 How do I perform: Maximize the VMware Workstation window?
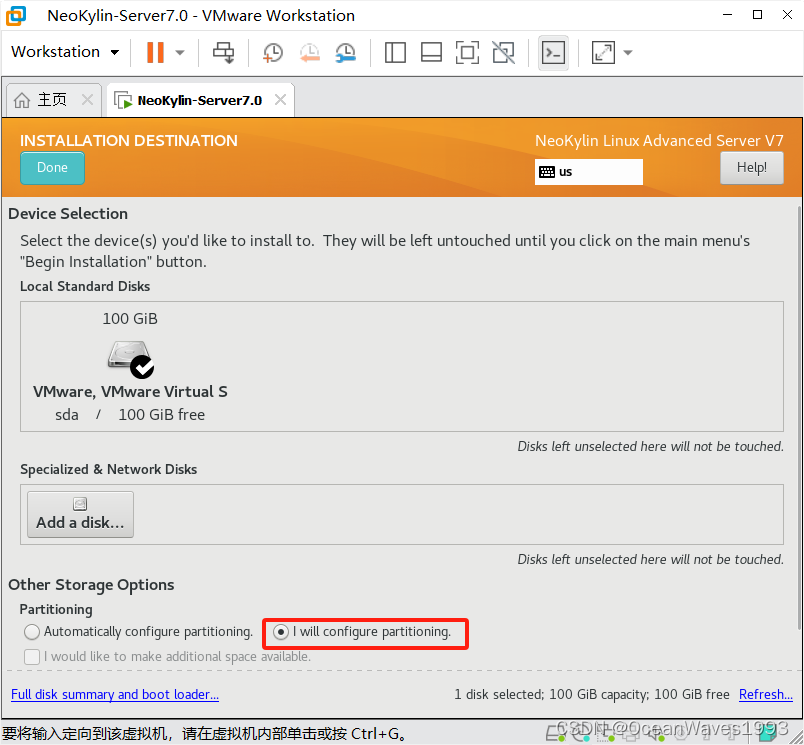[x=757, y=15]
